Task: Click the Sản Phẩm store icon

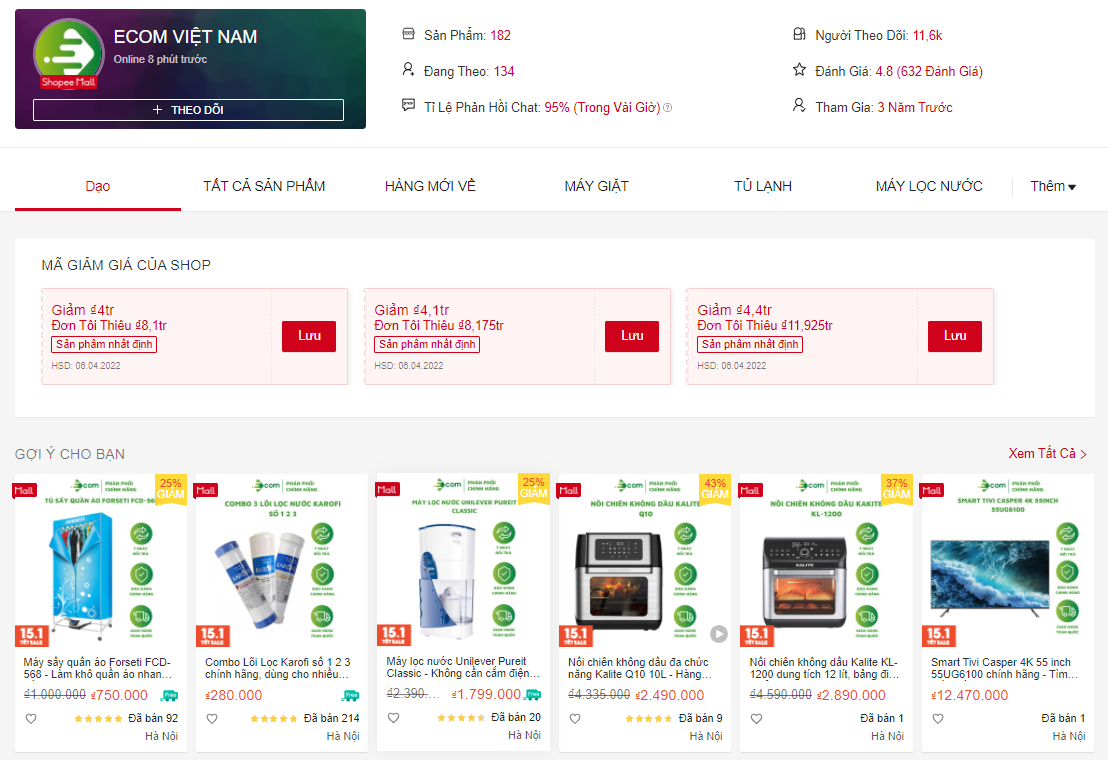Action: (408, 34)
